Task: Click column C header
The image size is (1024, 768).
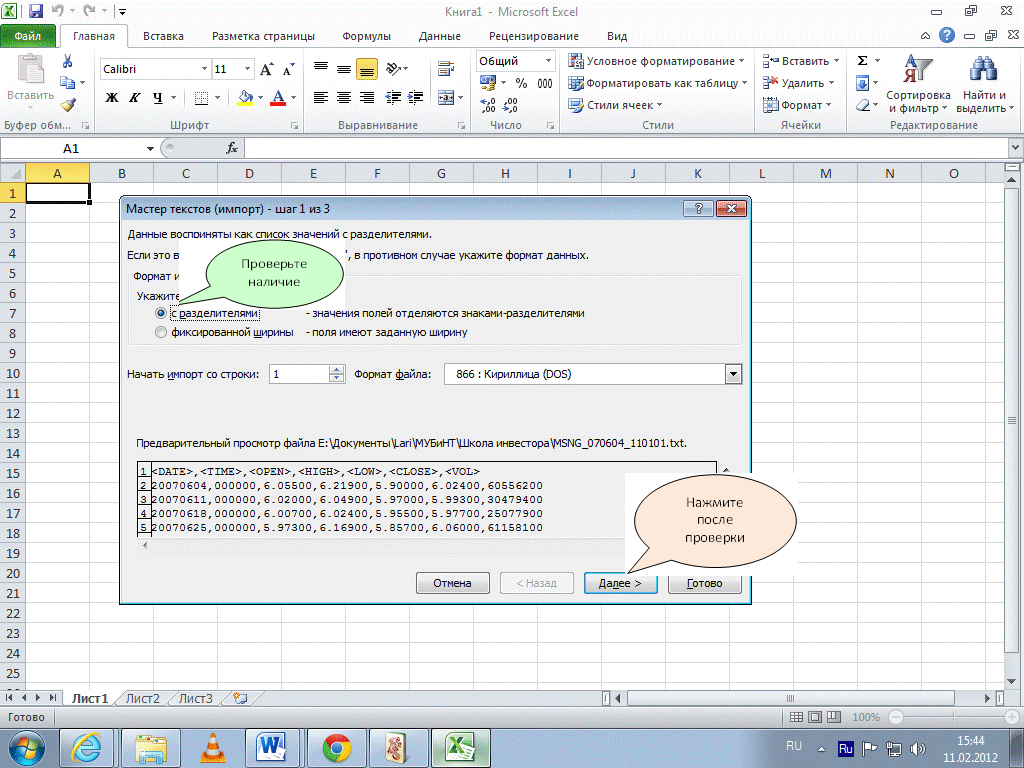Action: [185, 174]
